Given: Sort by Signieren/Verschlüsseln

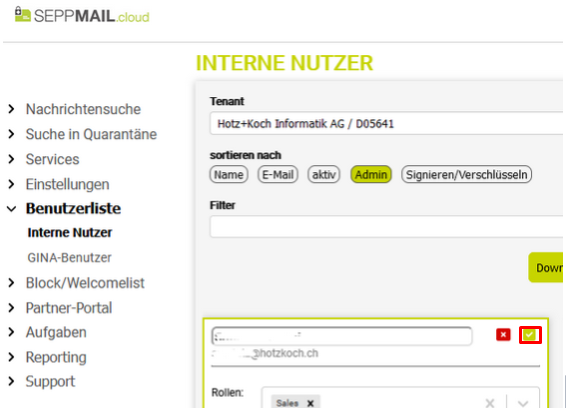Looking at the screenshot, I should point(466,174).
